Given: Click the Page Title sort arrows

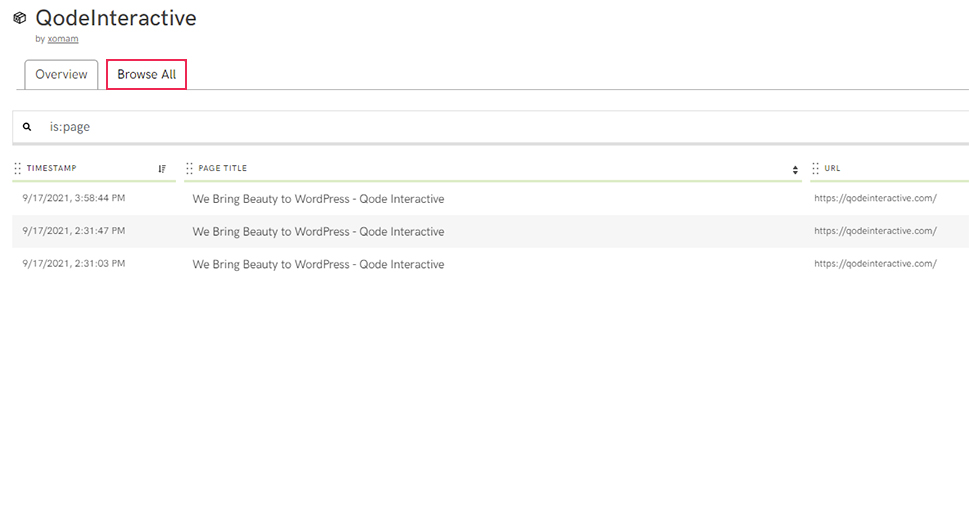Looking at the screenshot, I should click(795, 170).
